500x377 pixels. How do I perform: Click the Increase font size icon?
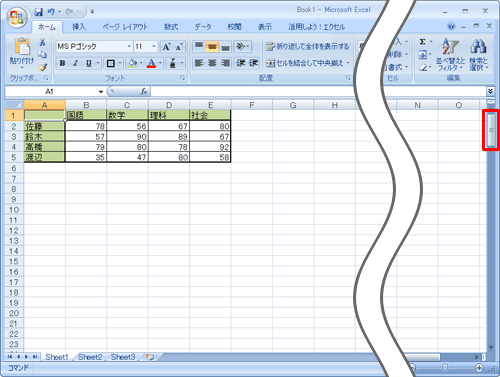pos(166,47)
